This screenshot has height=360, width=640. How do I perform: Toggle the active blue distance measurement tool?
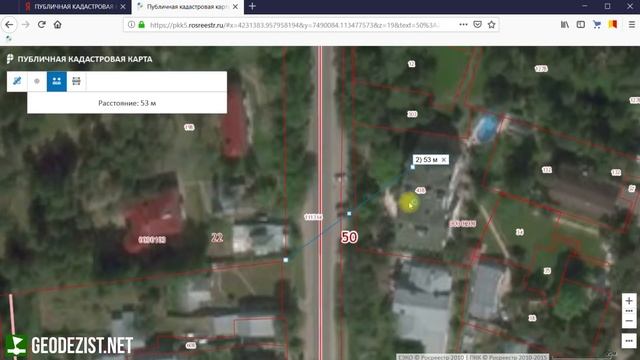[x=57, y=81]
